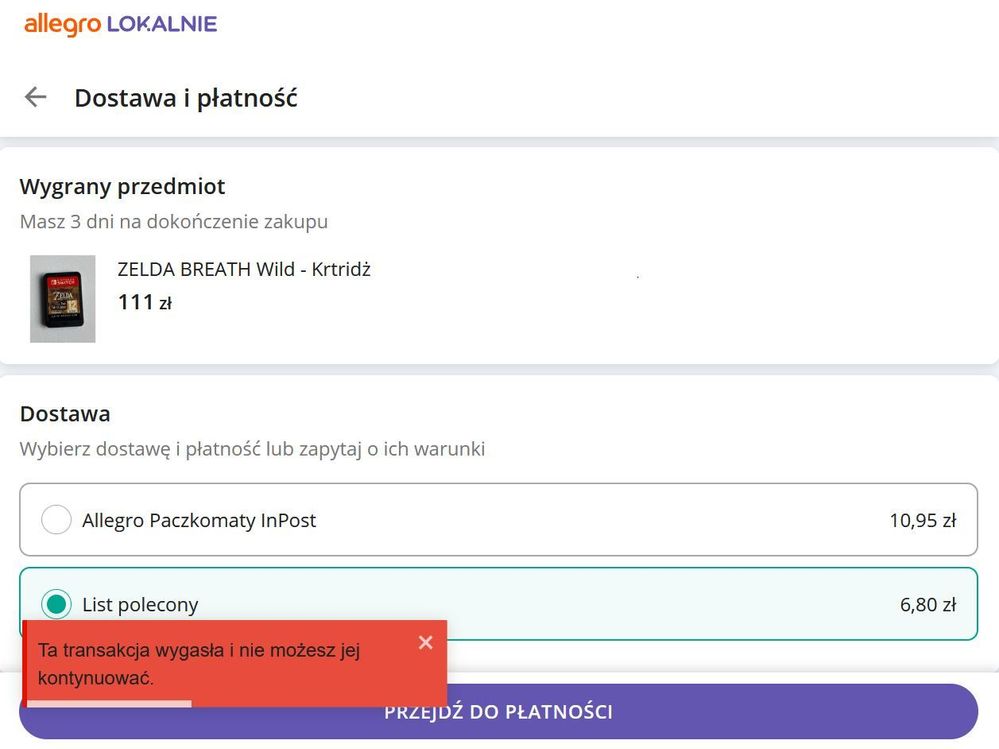Screen dimensions: 999x749
Task: Click the Wygrany przedmiot section heading
Action: (x=122, y=186)
